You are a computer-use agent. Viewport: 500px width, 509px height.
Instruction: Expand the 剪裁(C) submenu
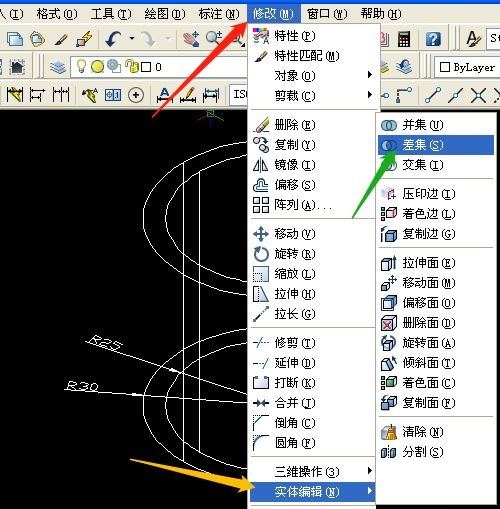pyautogui.click(x=314, y=96)
